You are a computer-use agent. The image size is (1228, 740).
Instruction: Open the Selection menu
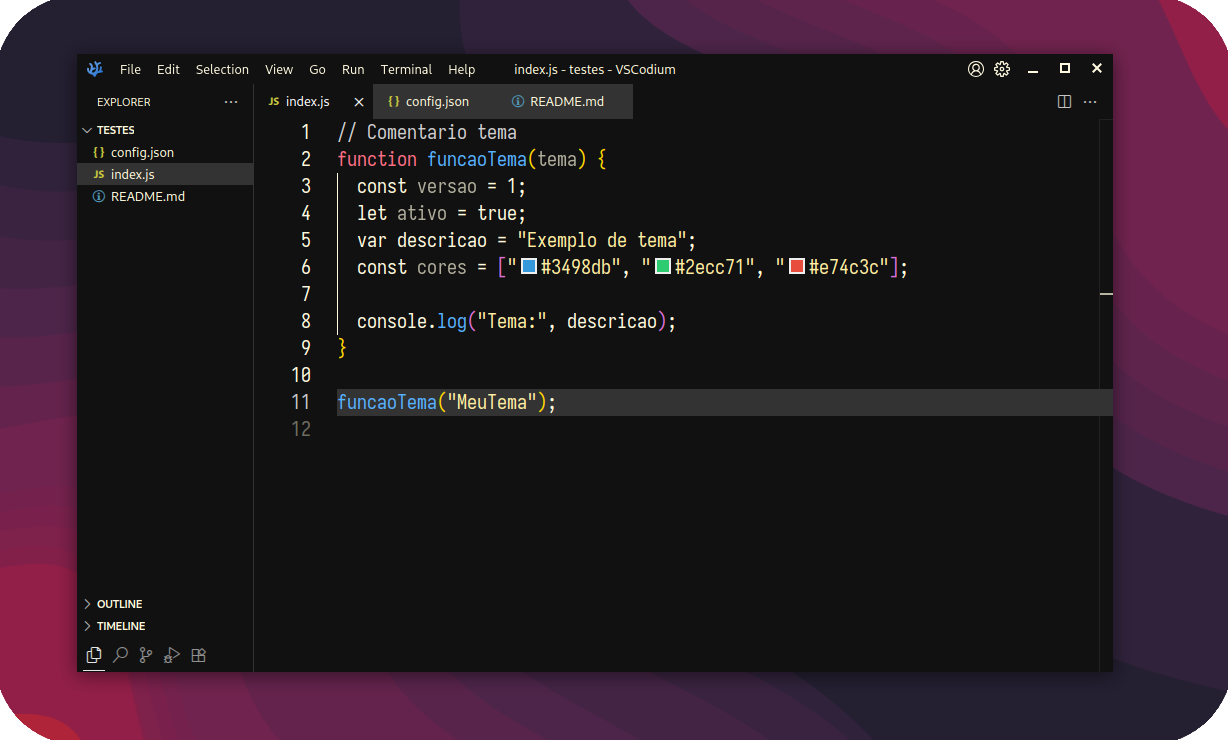coord(222,69)
